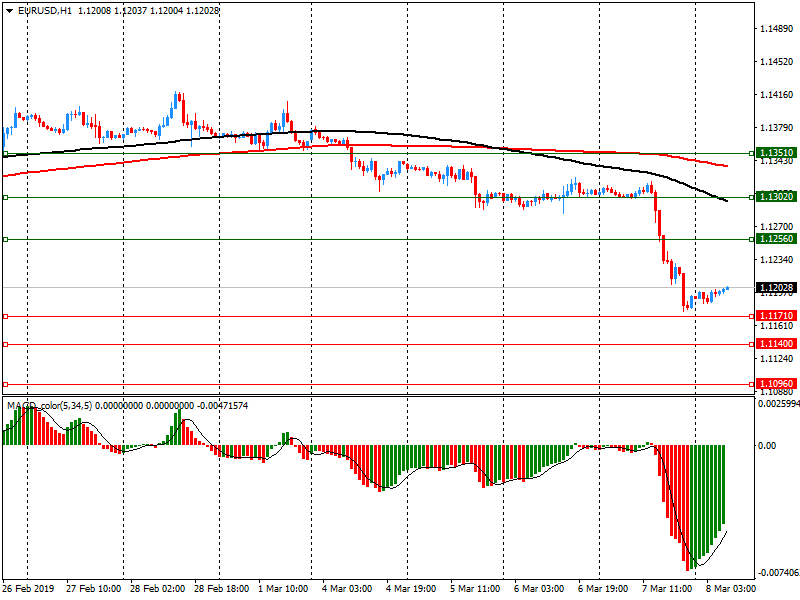Select the green 1.13020 price level label
800x600 pixels.
[x=777, y=197]
